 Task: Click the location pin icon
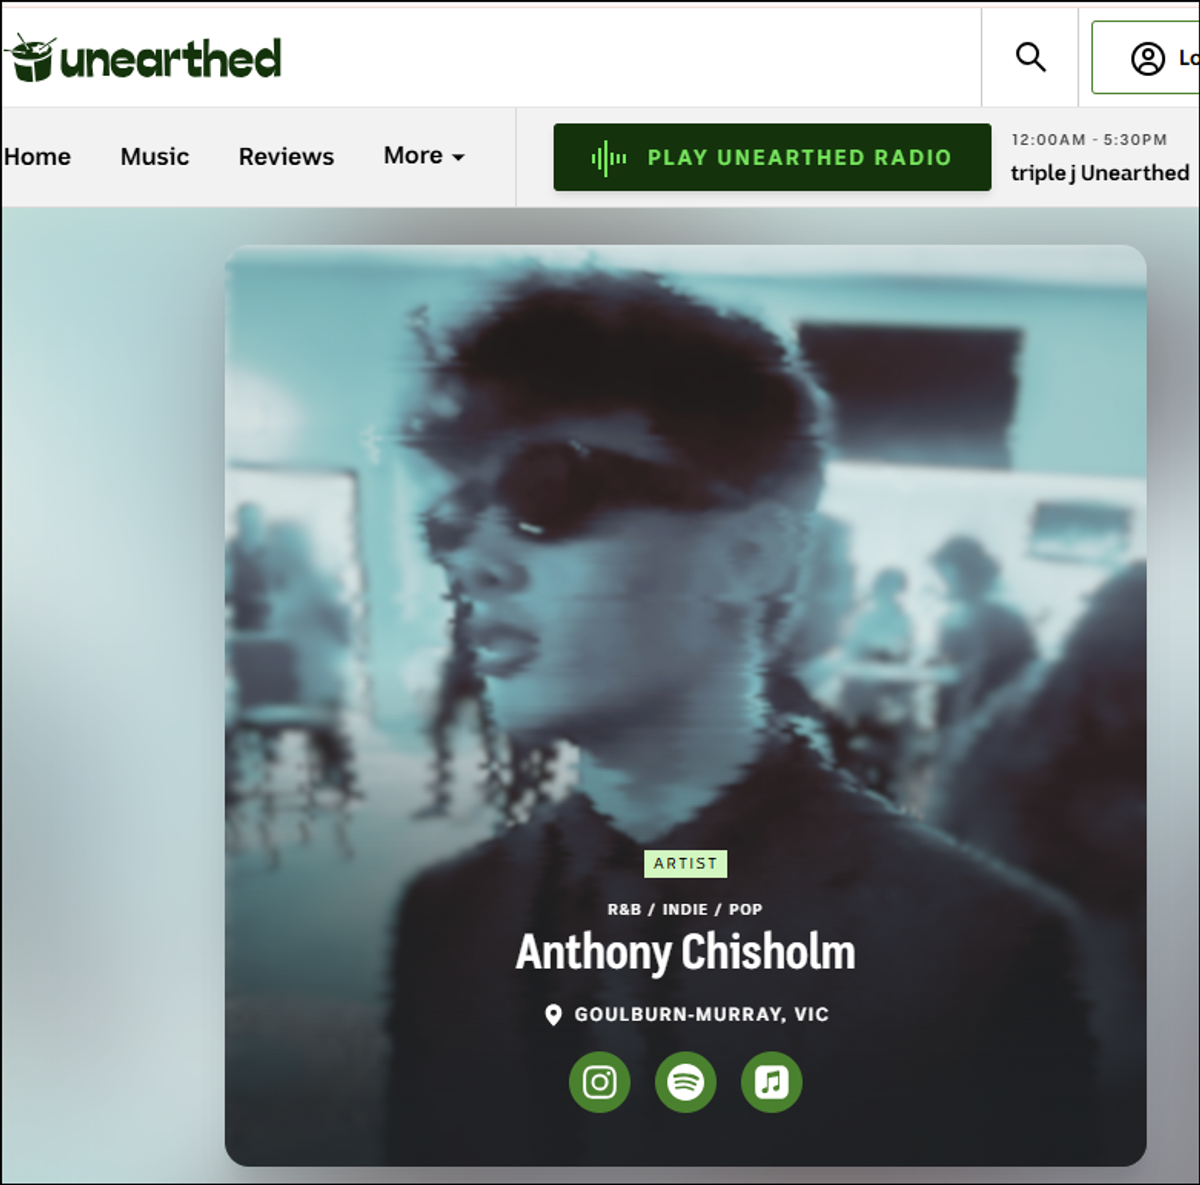(x=552, y=1015)
